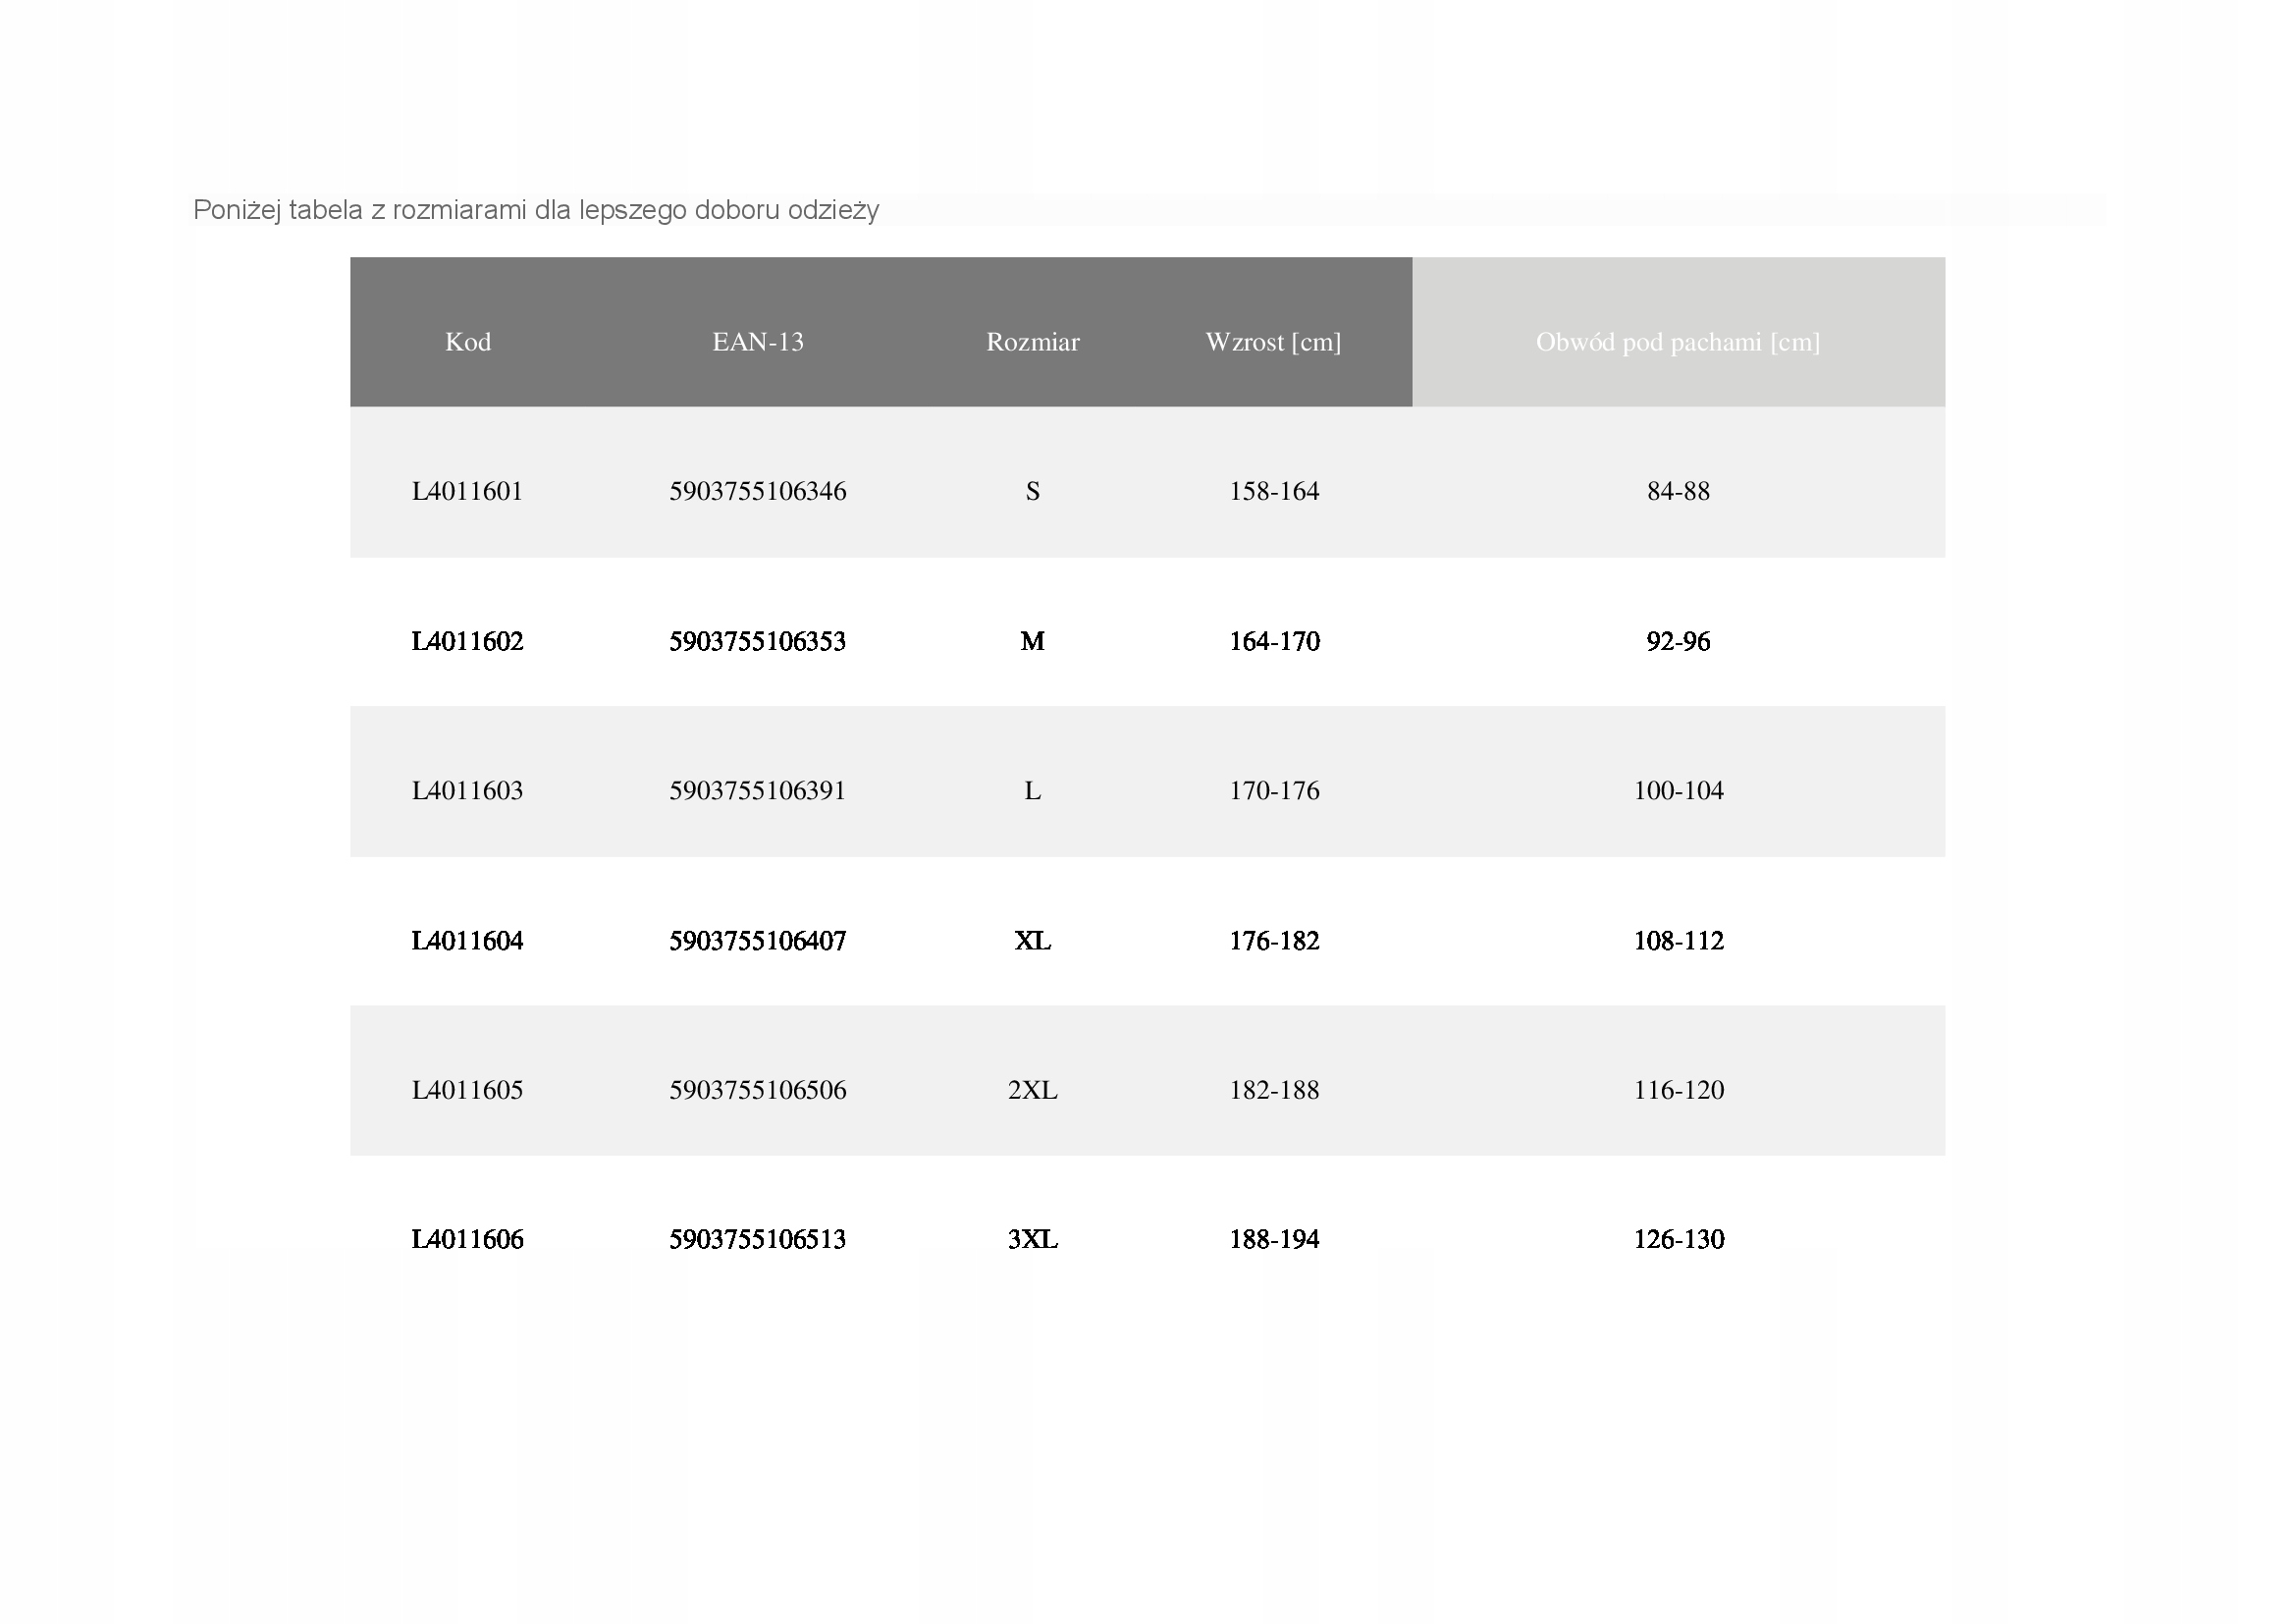Select the S size cell
2296x1624 pixels.
click(1032, 491)
